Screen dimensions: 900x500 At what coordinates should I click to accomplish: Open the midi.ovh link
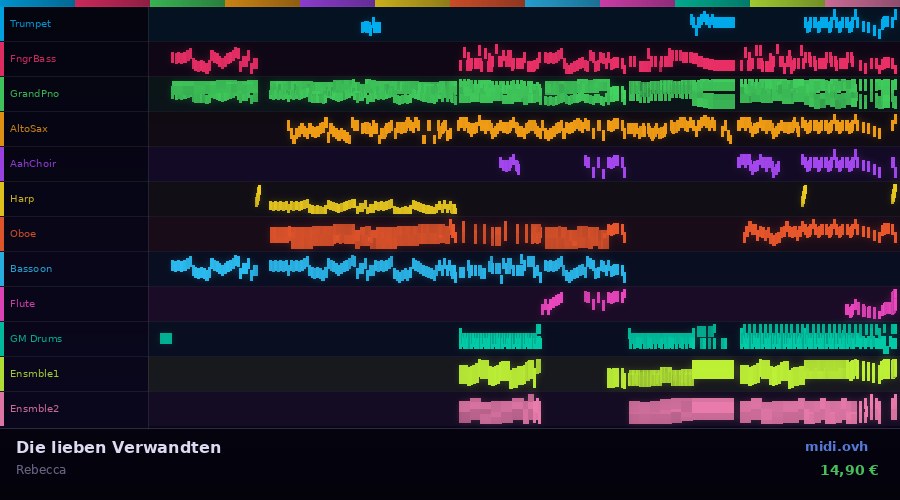[836, 447]
